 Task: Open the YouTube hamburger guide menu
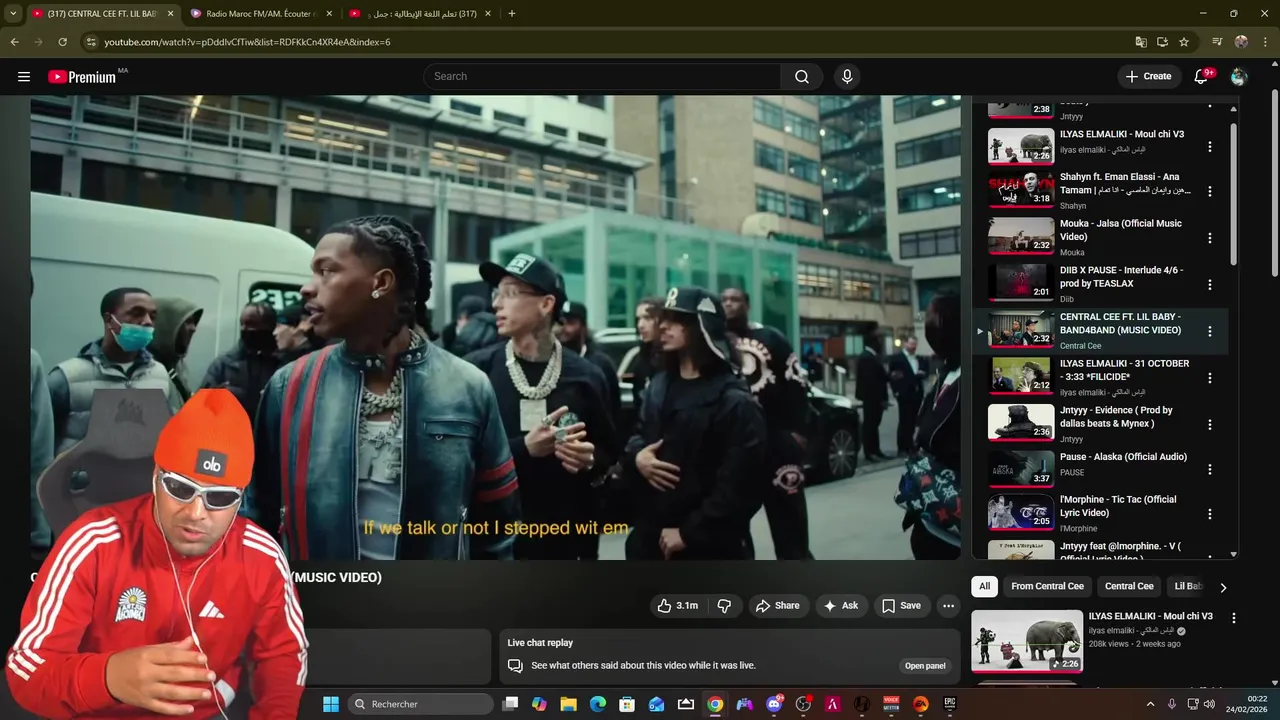[24, 77]
